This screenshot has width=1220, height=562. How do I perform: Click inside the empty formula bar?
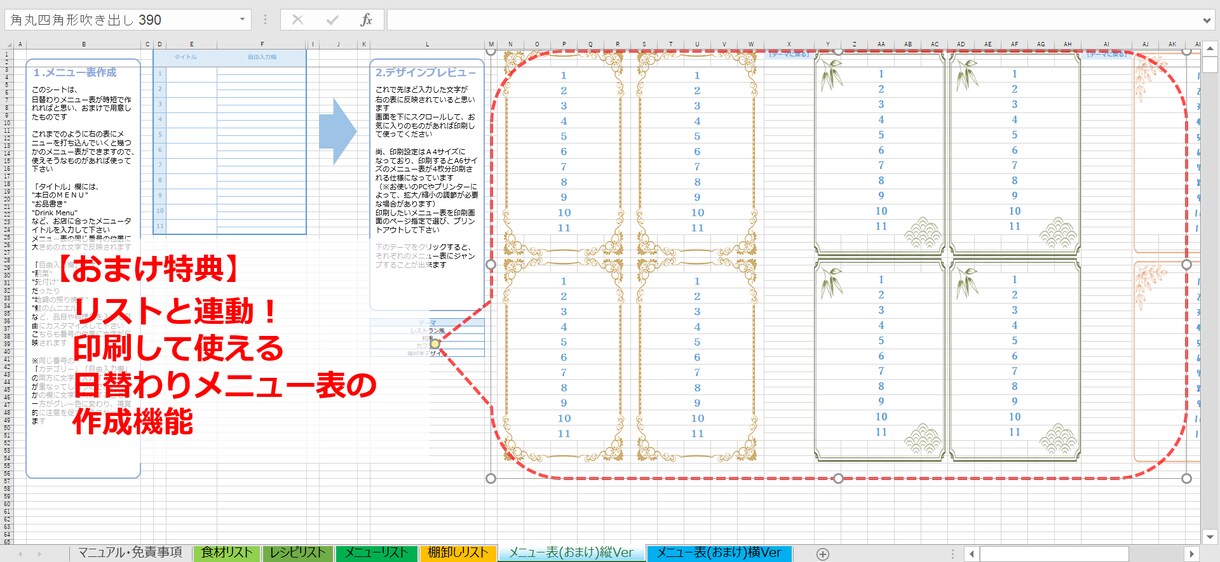800,20
